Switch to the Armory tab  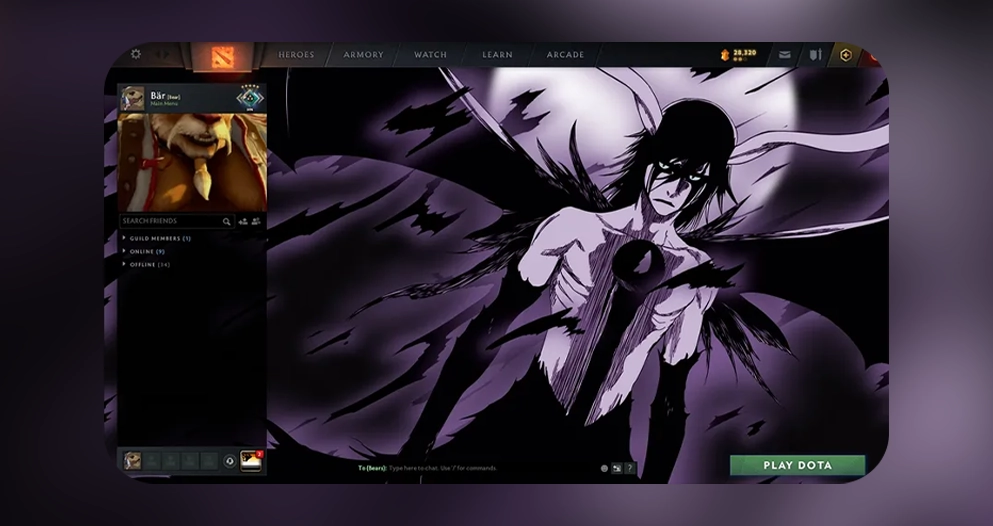(x=364, y=54)
